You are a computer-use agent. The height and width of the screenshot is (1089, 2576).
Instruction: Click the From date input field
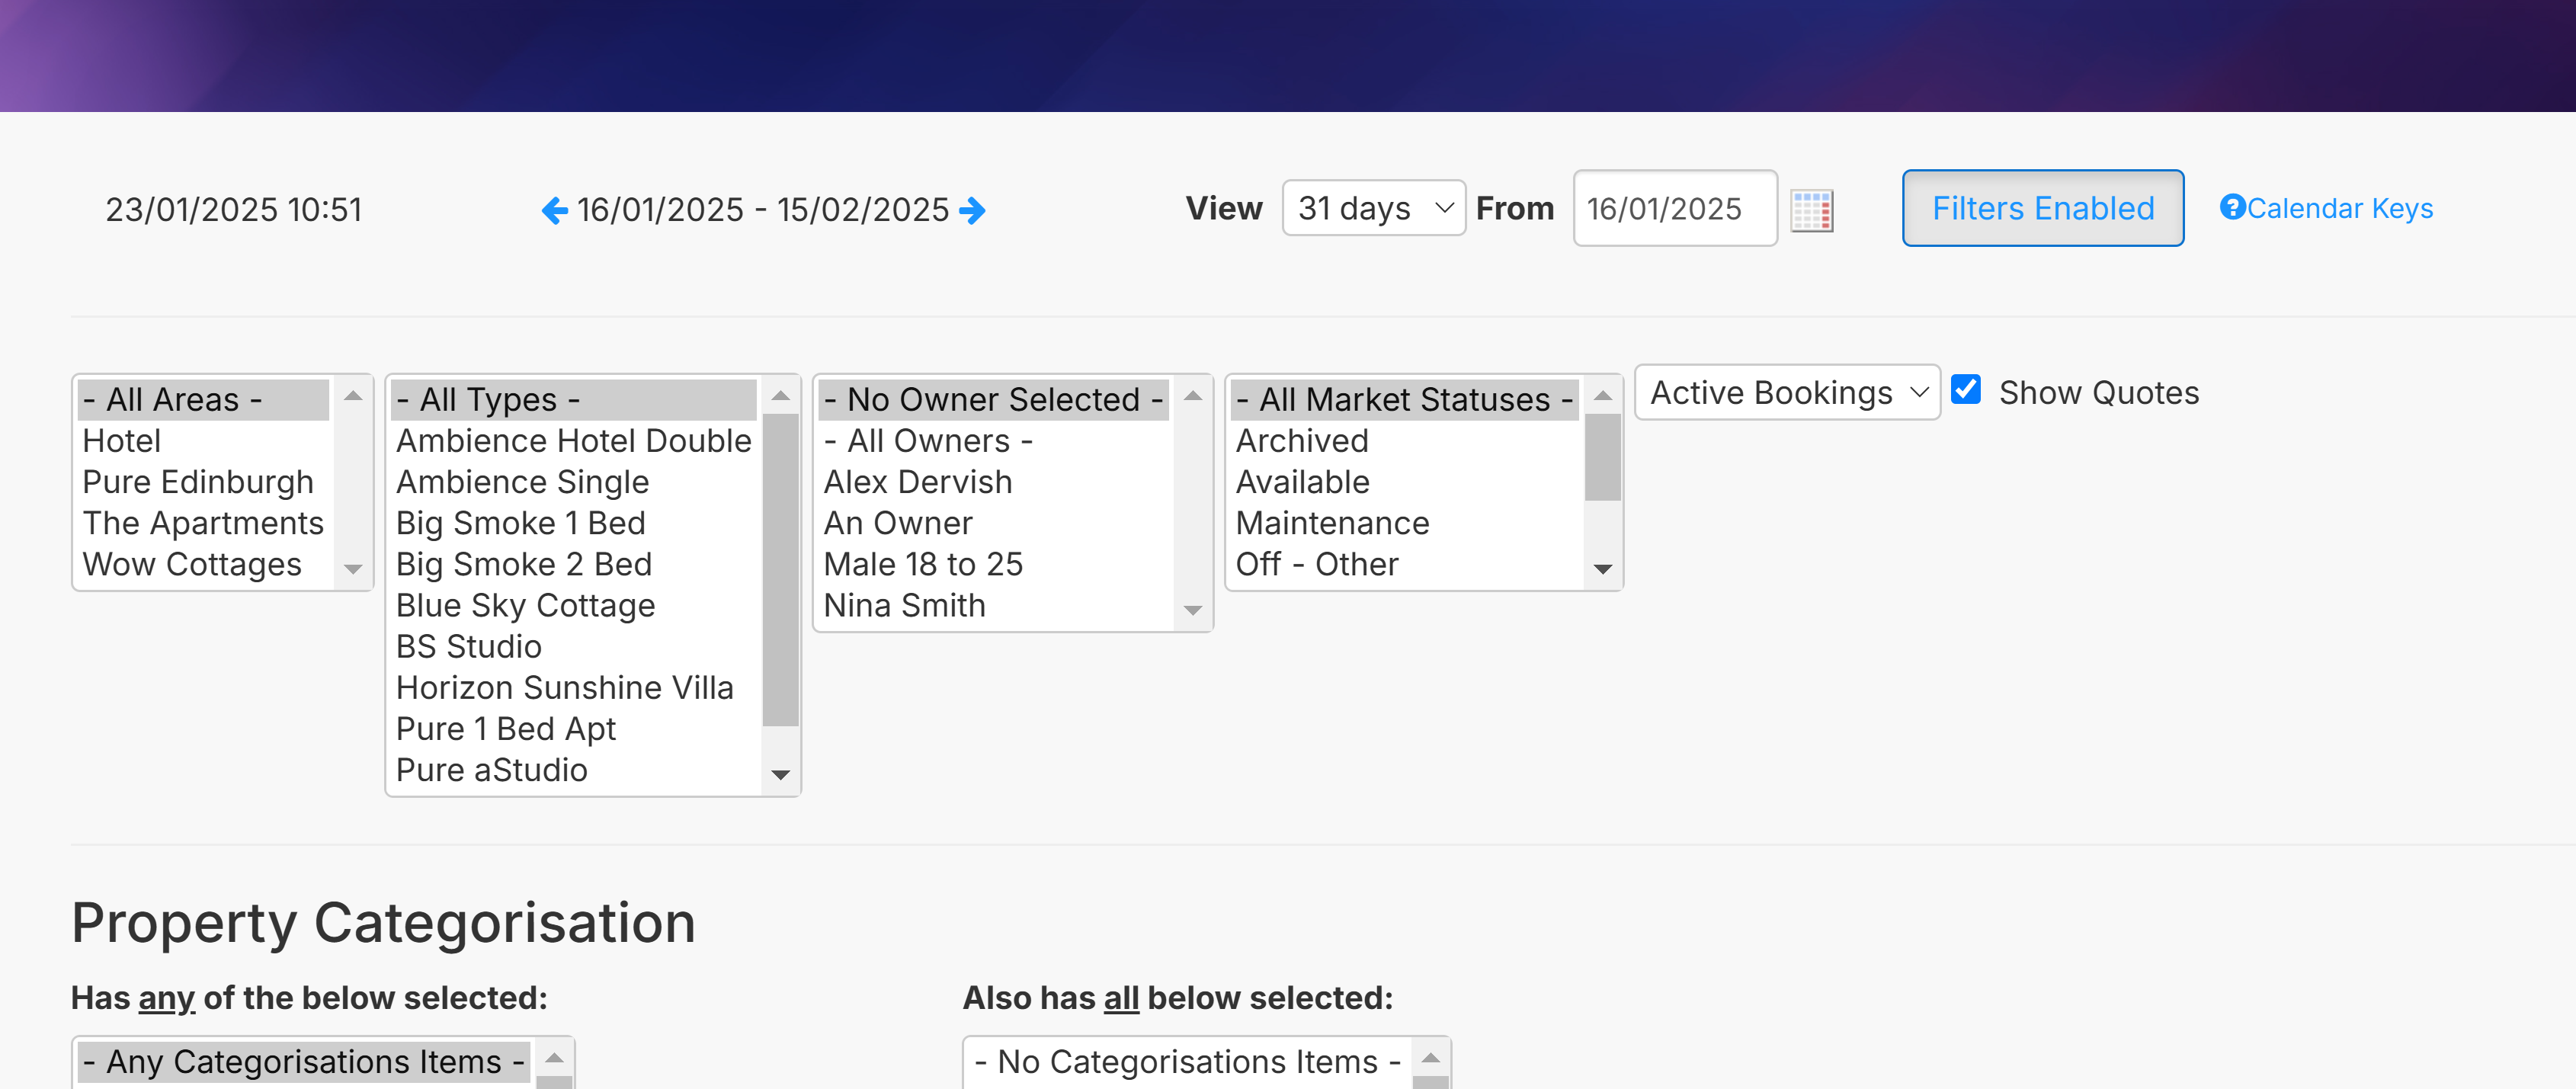coord(1674,208)
